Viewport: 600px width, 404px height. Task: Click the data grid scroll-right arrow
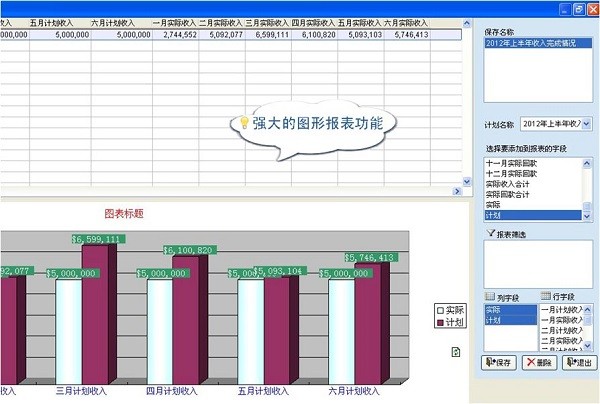tap(457, 191)
